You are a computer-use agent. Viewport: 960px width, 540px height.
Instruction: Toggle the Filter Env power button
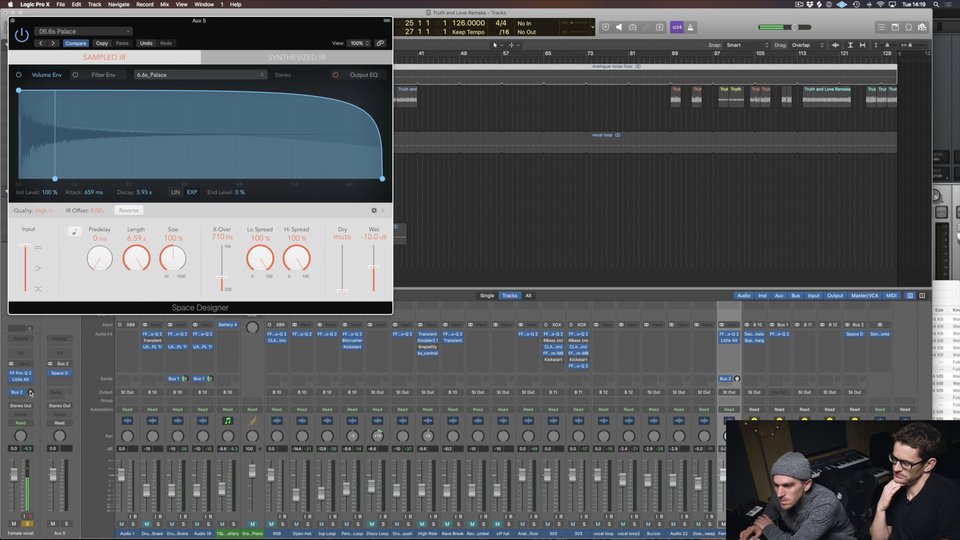(75, 75)
